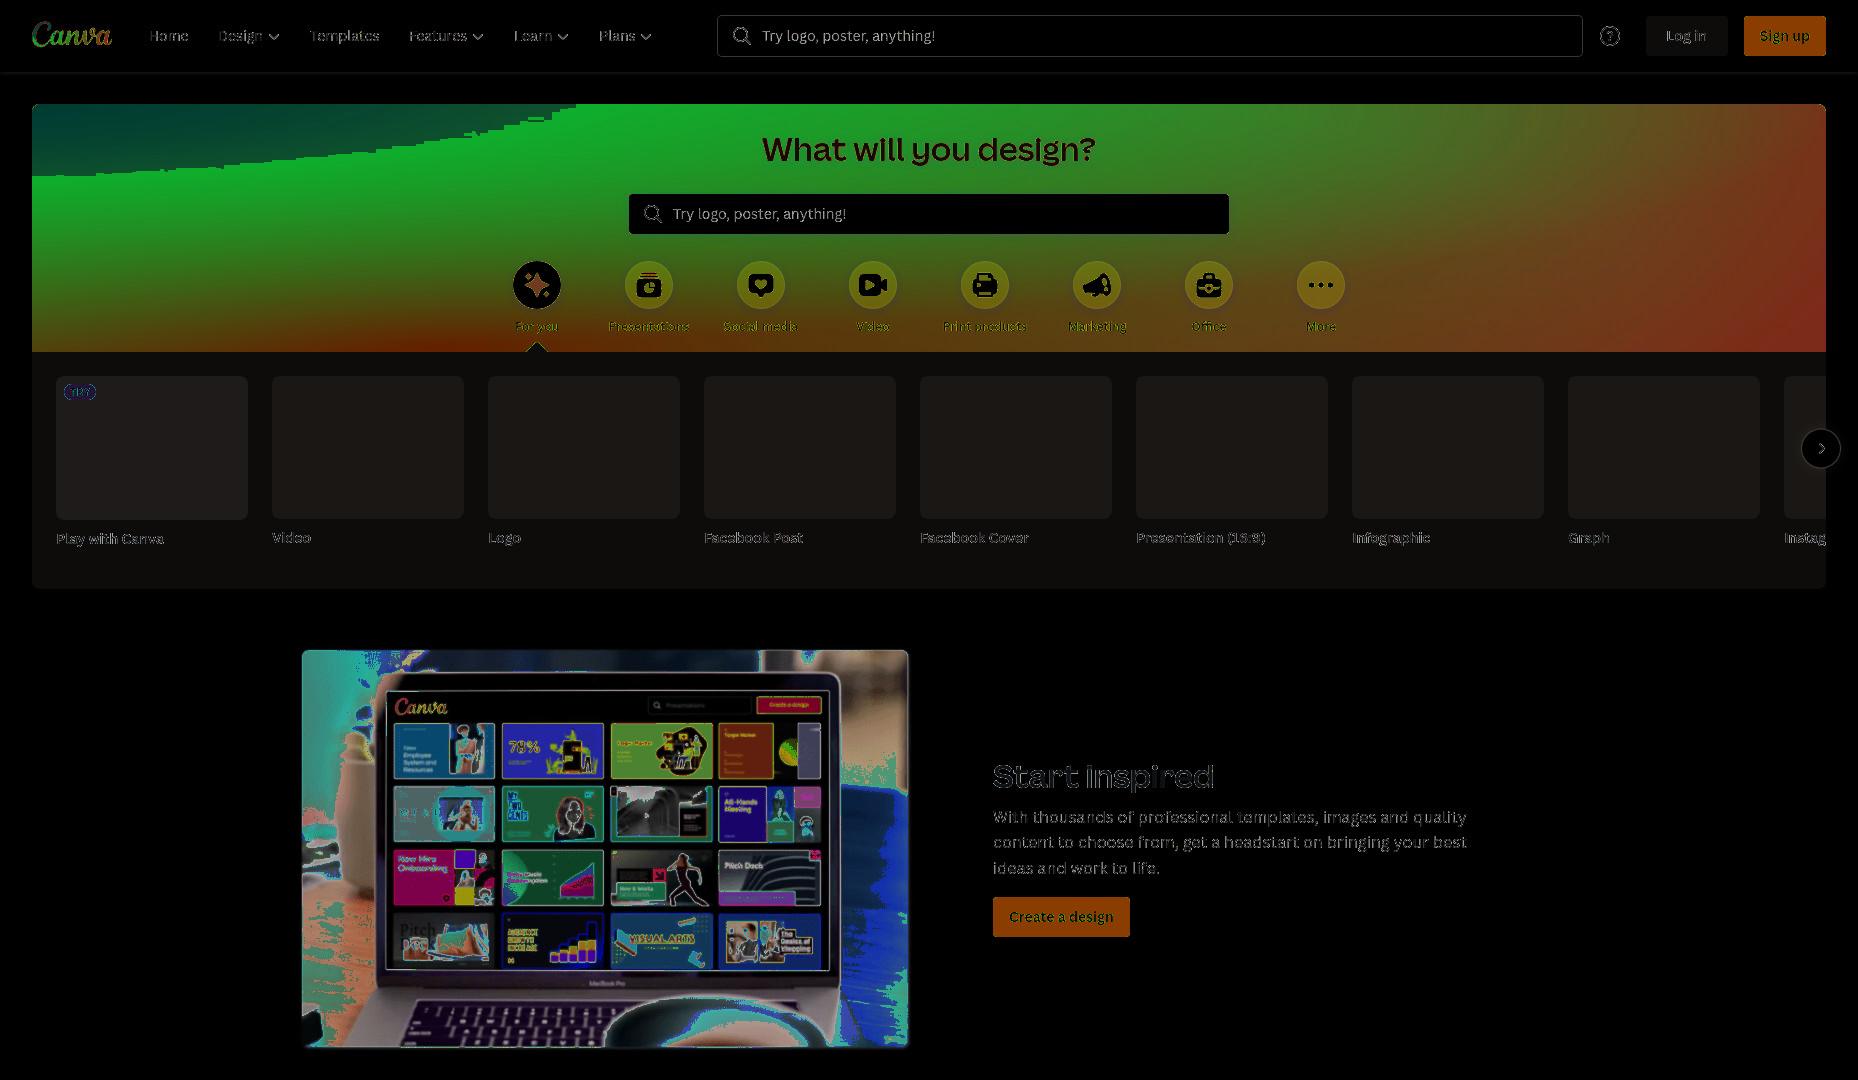Select the Office category icon
This screenshot has width=1858, height=1080.
click(x=1209, y=285)
